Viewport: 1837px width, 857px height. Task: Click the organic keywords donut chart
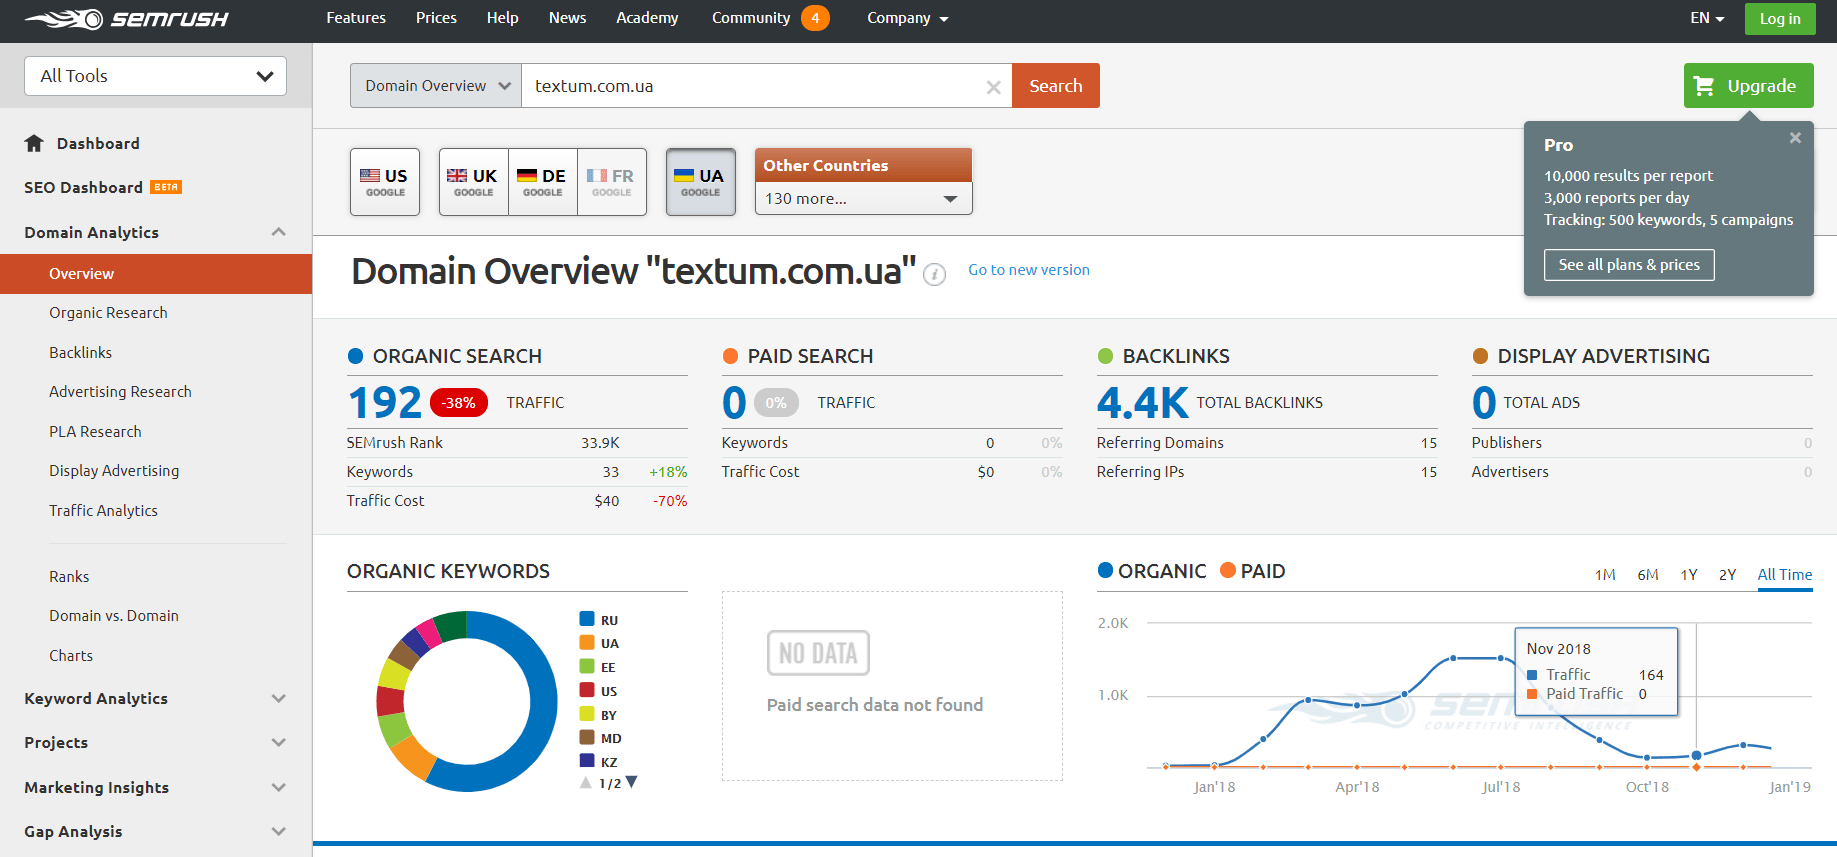[x=467, y=701]
